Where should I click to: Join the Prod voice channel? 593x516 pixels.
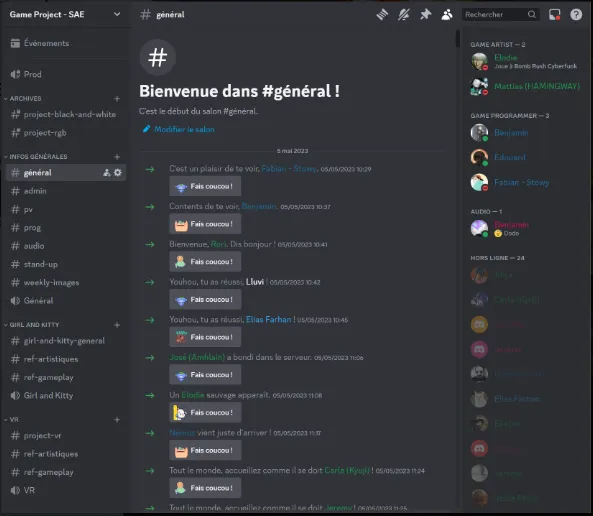click(65, 74)
